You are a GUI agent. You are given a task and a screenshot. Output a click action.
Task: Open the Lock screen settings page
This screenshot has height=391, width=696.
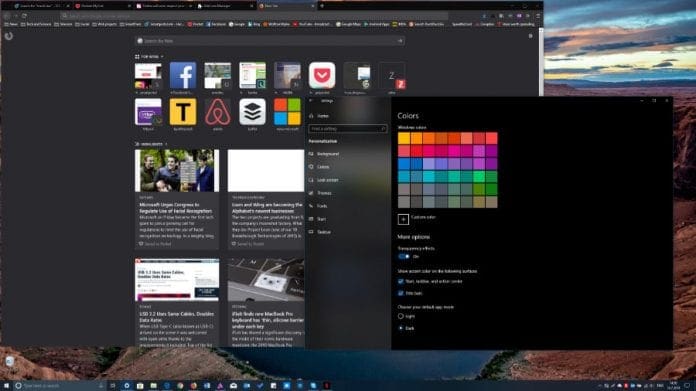pos(328,180)
